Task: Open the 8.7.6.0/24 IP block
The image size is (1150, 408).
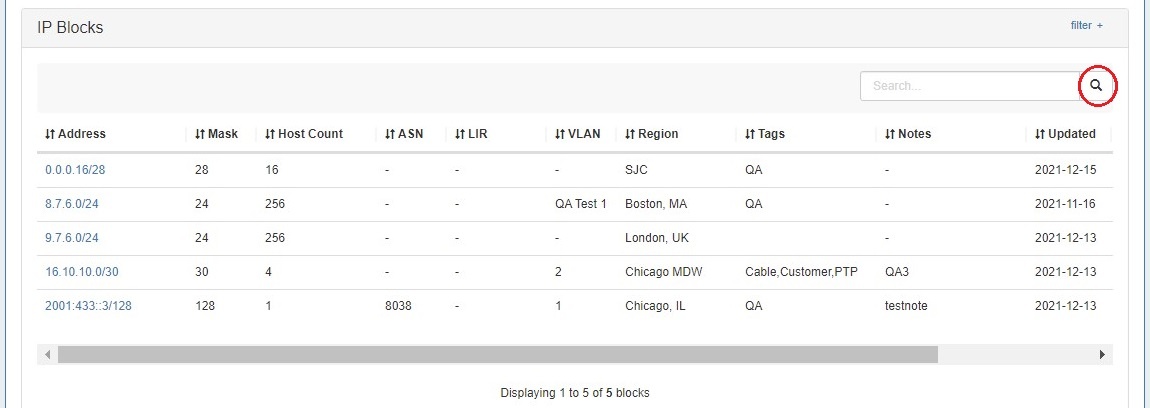Action: 72,204
